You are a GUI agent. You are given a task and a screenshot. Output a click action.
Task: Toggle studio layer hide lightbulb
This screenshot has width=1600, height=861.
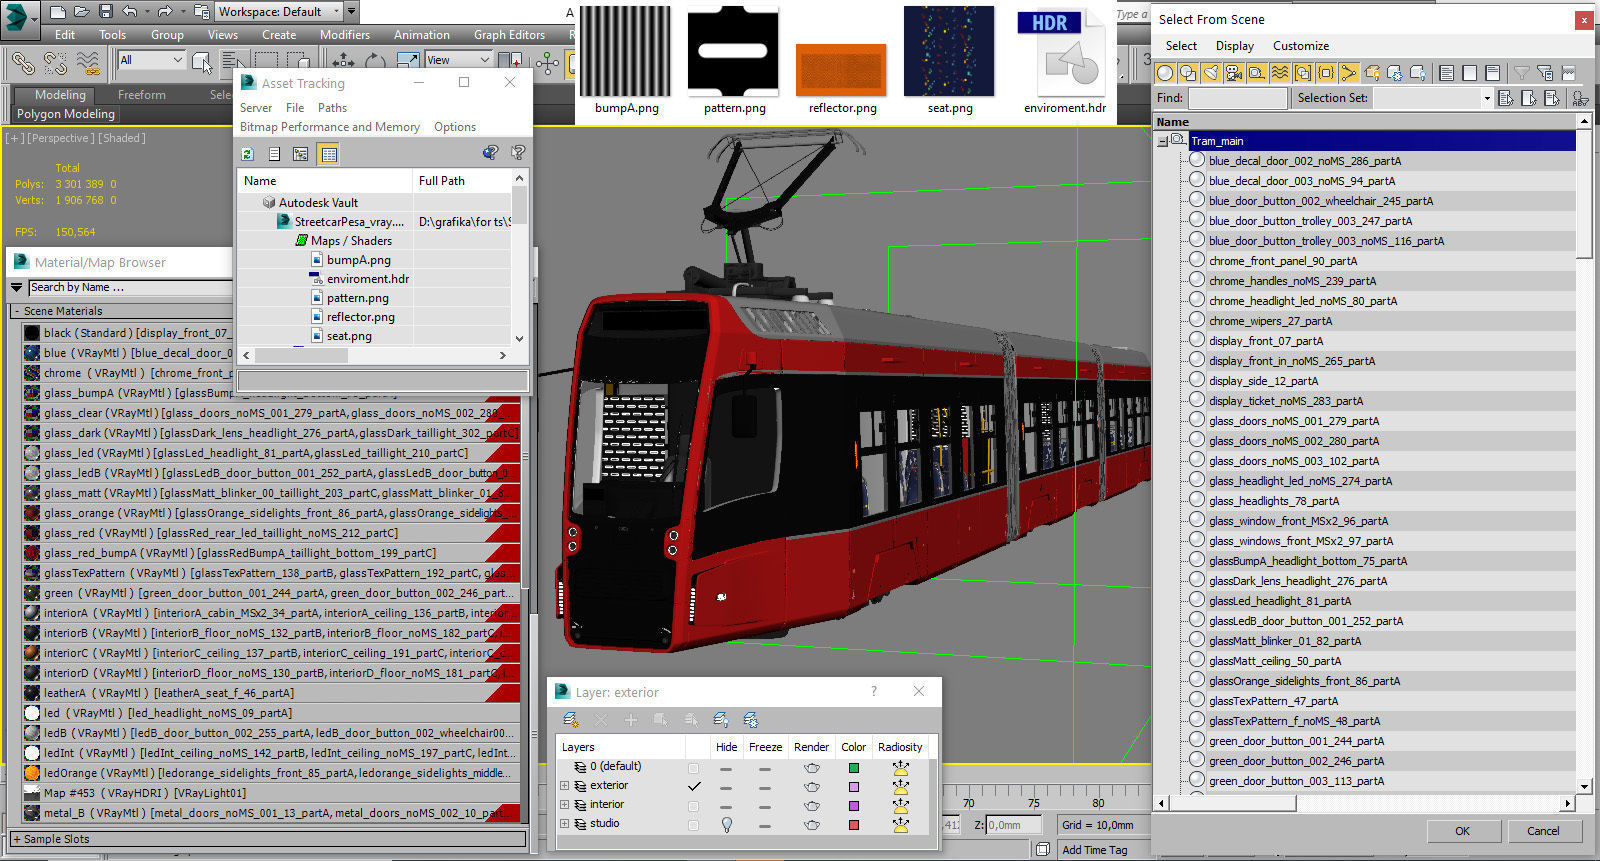[x=727, y=824]
